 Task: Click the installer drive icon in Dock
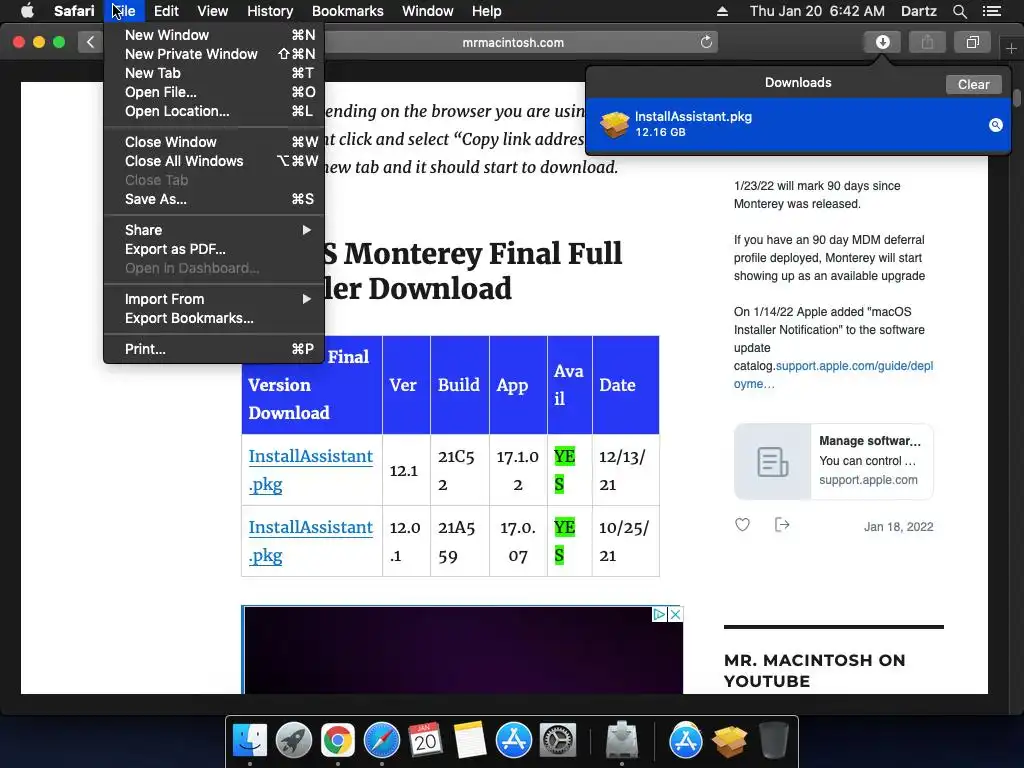(622, 740)
